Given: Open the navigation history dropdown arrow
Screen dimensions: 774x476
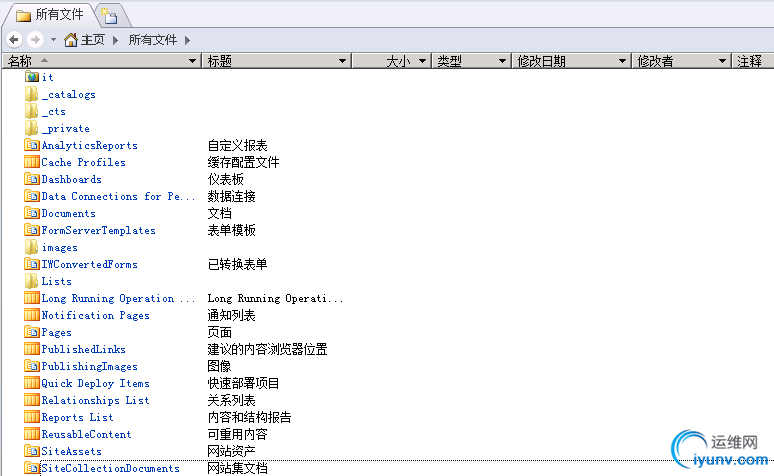Looking at the screenshot, I should click(x=53, y=40).
